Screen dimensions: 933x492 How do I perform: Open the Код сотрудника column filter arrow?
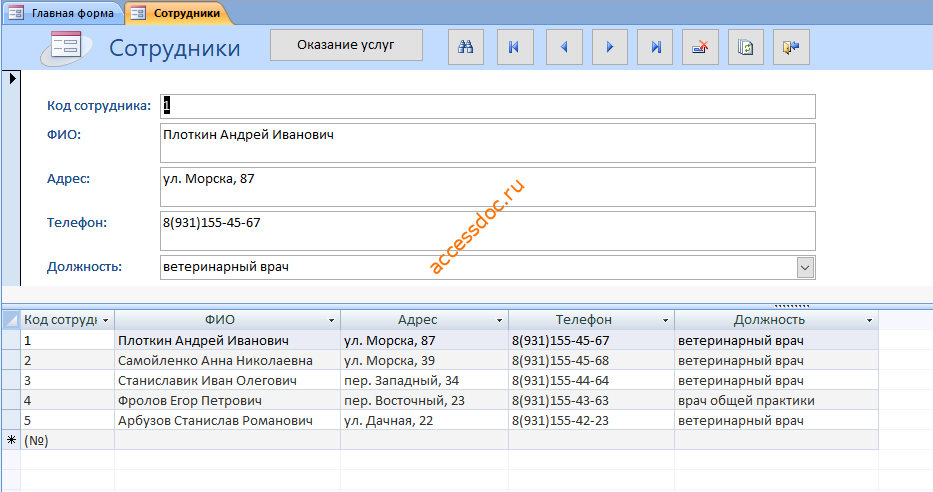coord(105,321)
